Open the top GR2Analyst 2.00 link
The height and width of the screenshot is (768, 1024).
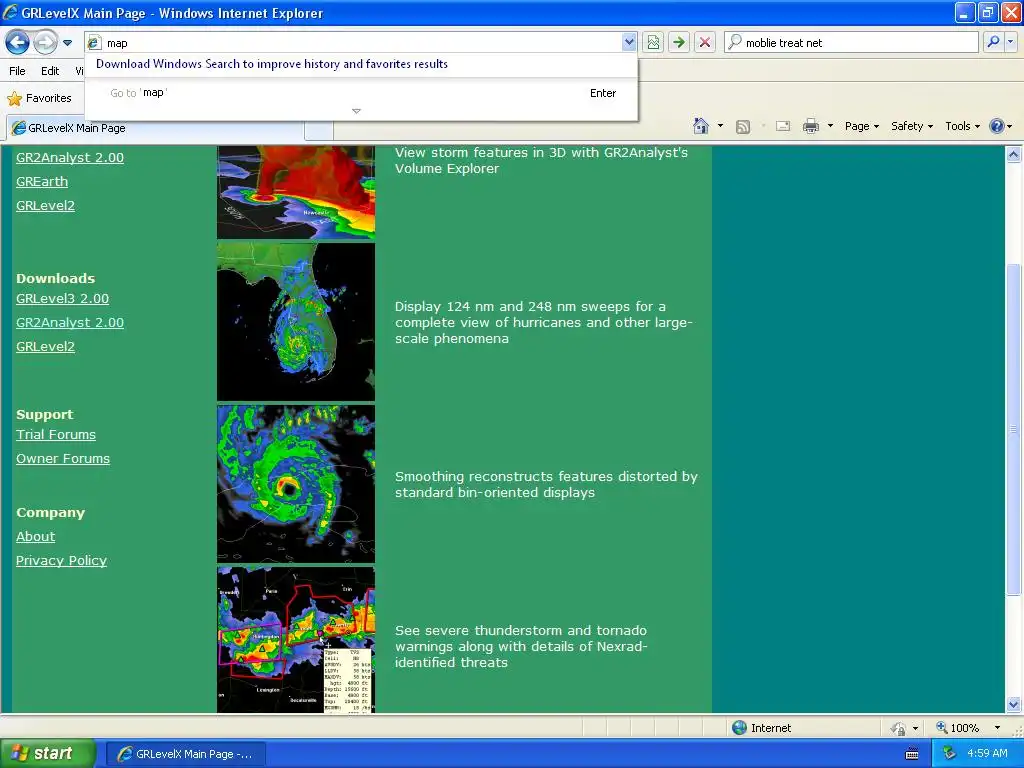(70, 157)
